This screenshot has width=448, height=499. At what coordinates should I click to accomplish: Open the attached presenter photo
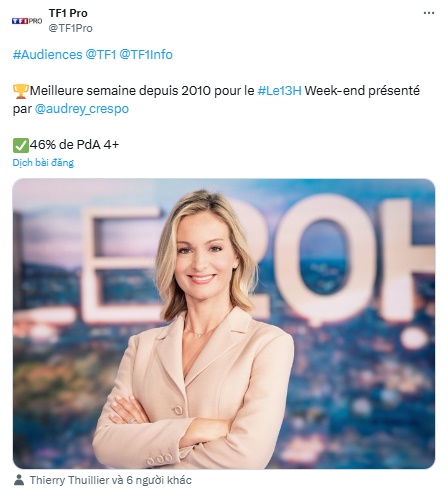(224, 323)
